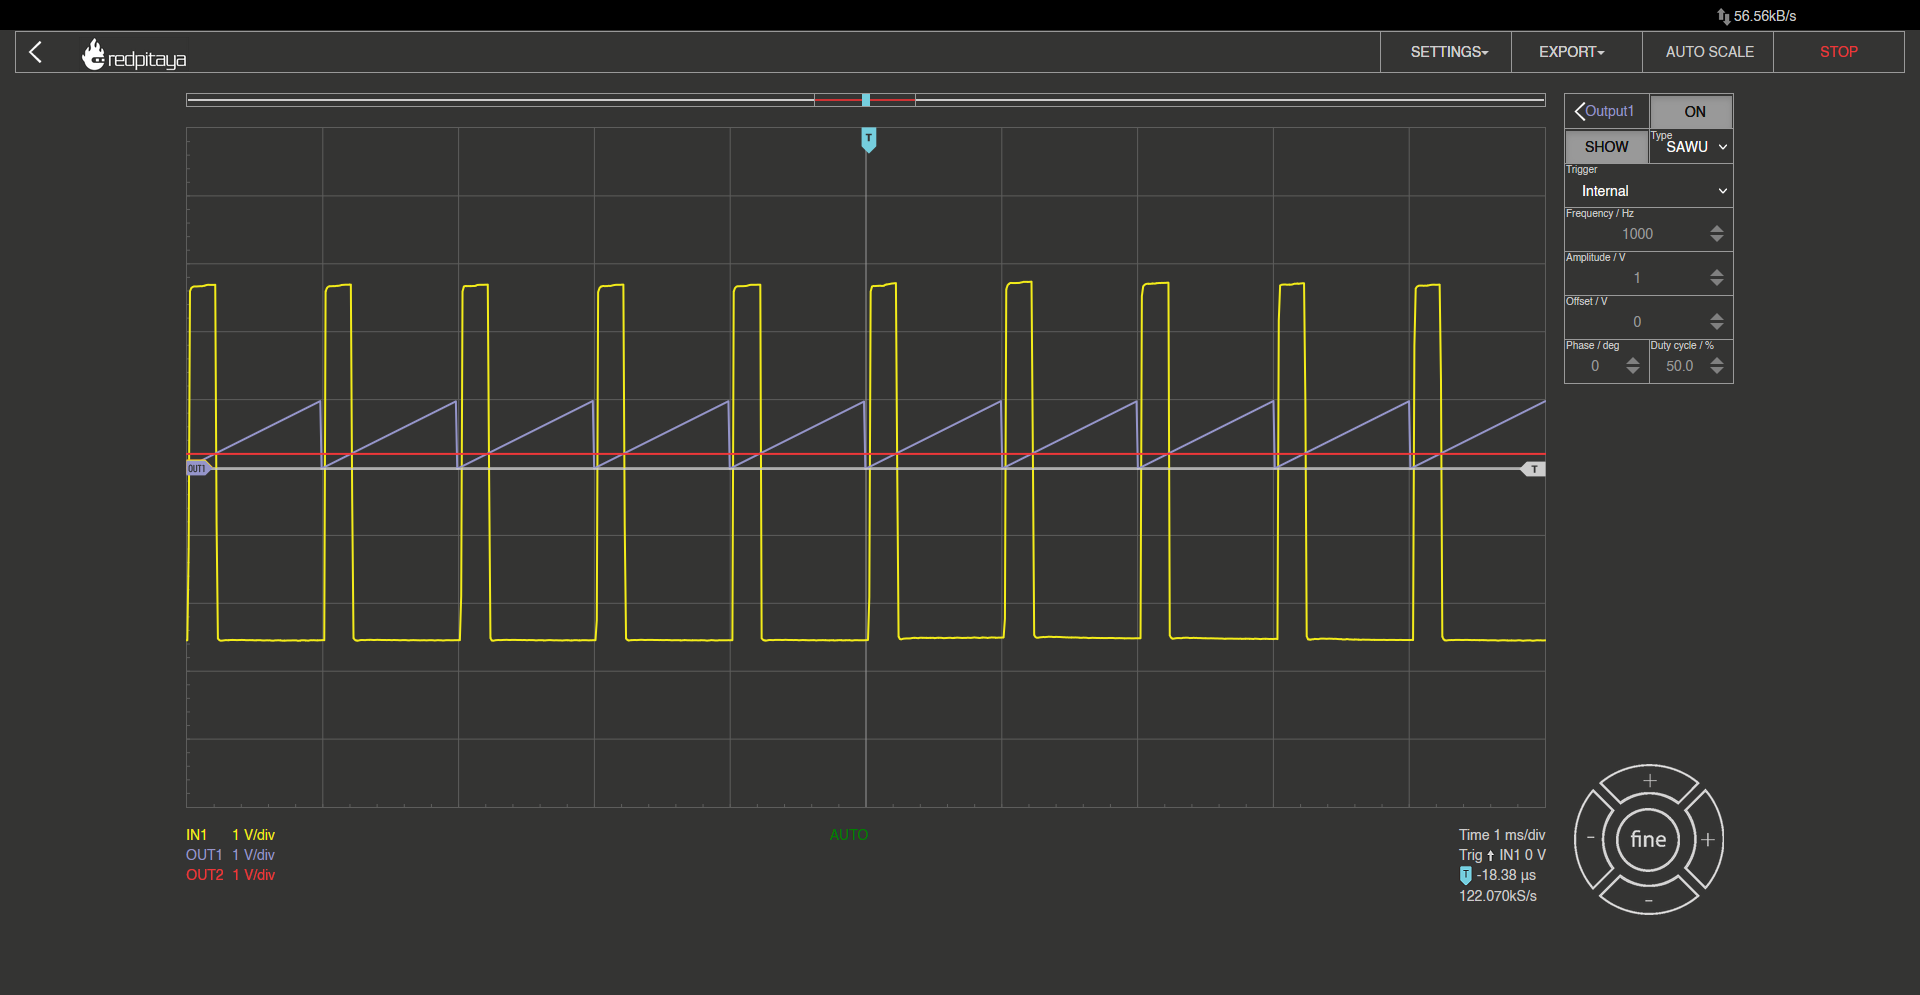Image resolution: width=1920 pixels, height=995 pixels.
Task: Open the SETTINGS menu
Action: [x=1446, y=52]
